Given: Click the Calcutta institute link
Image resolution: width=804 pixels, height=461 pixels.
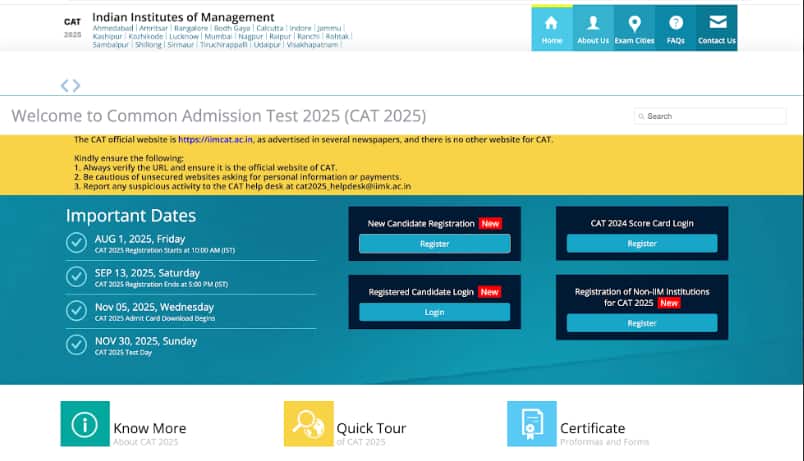Looking at the screenshot, I should click(270, 28).
